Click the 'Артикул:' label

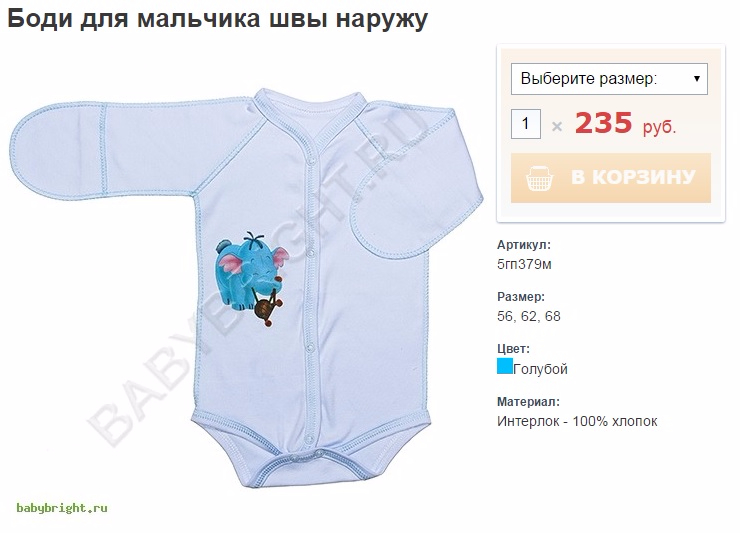point(524,245)
